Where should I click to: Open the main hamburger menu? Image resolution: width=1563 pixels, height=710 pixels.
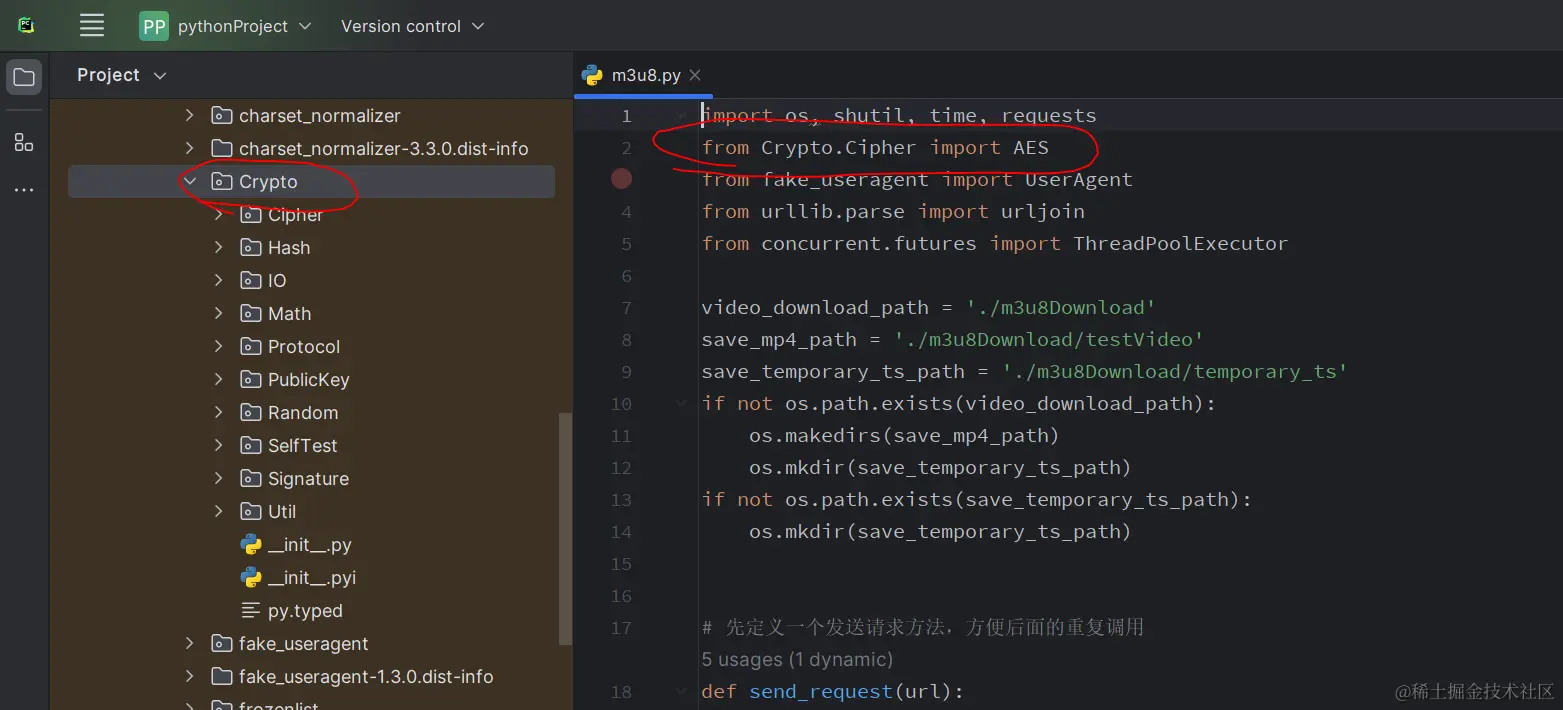click(92, 26)
